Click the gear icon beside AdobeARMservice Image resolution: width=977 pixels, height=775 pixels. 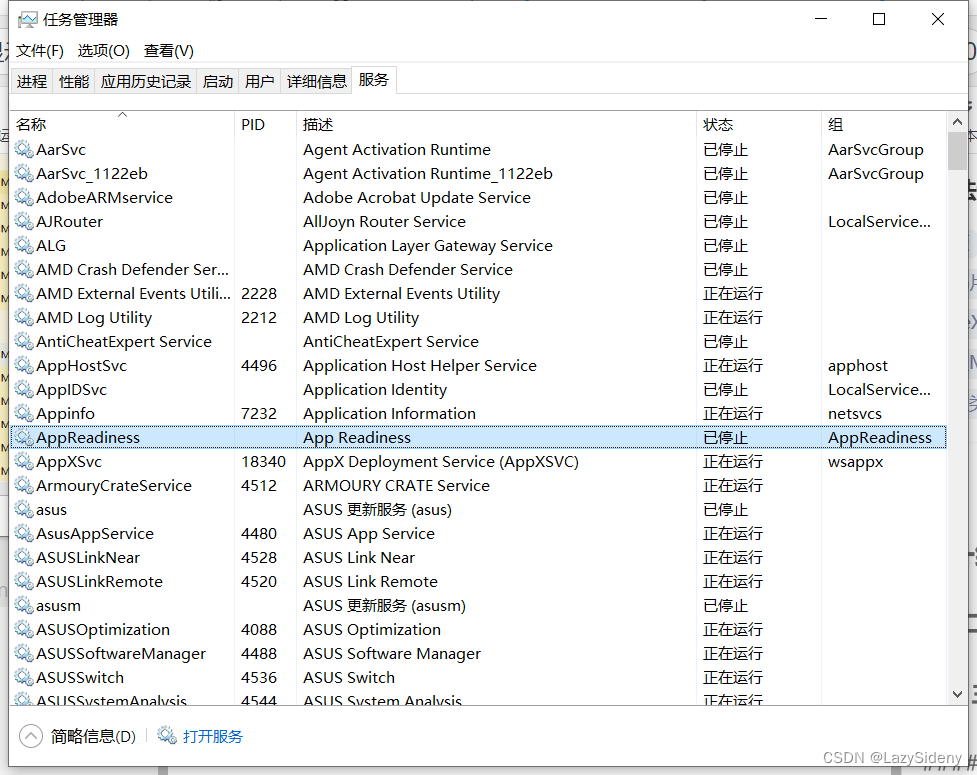(24, 197)
